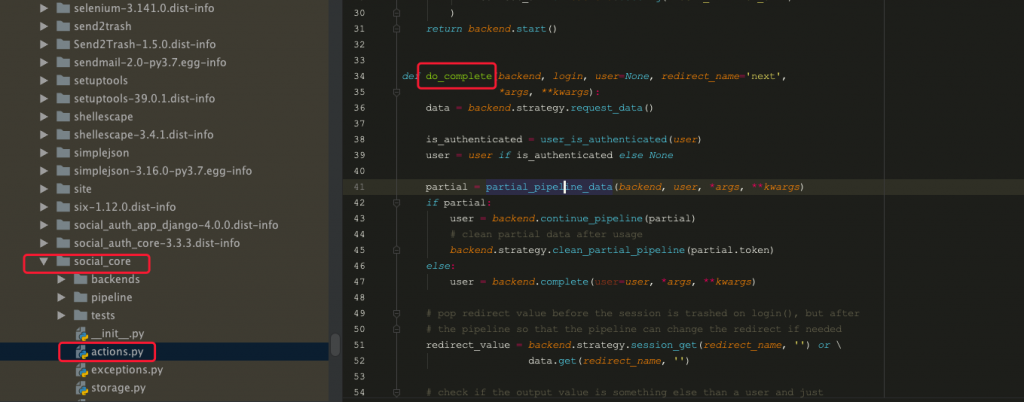Toggle code fold at line 34 def
Screen dimensions: 1024x402
pyautogui.click(x=397, y=76)
